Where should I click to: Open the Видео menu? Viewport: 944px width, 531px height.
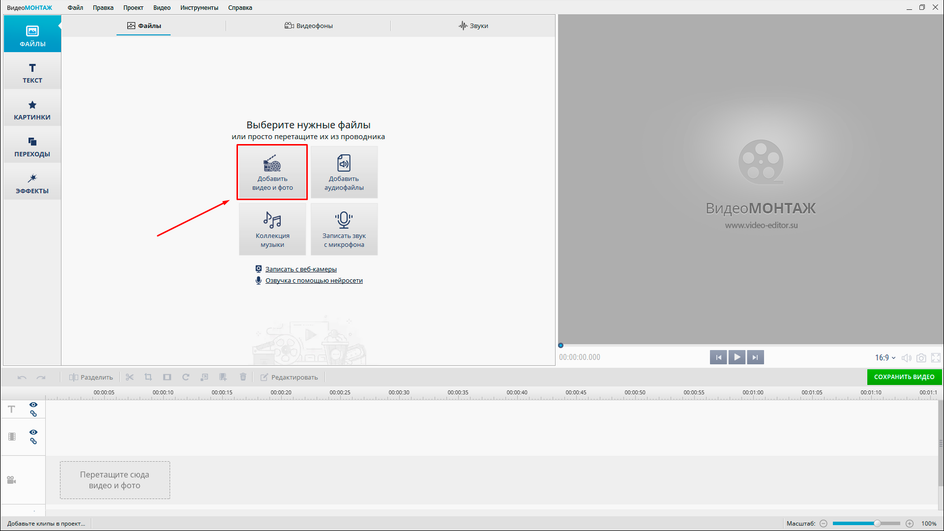(x=161, y=8)
